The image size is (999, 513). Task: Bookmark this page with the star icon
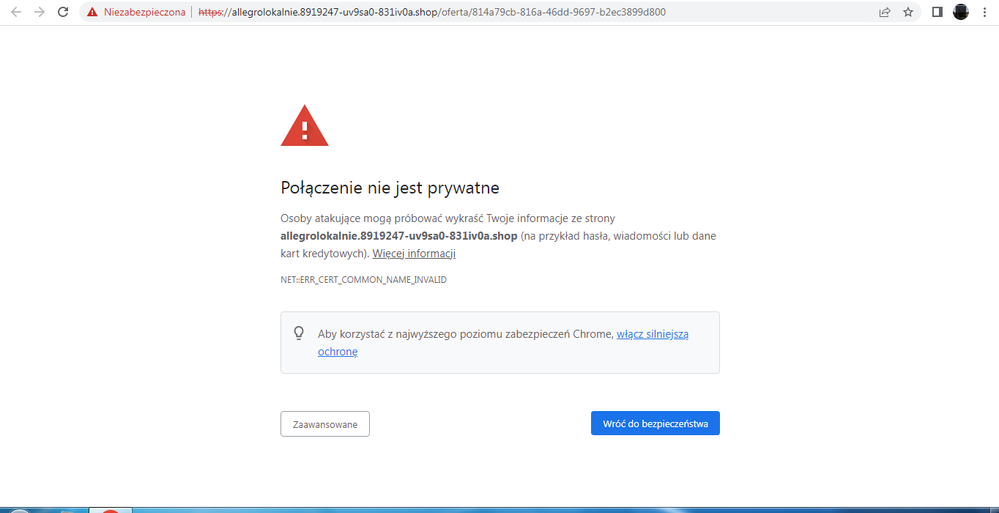(x=908, y=12)
